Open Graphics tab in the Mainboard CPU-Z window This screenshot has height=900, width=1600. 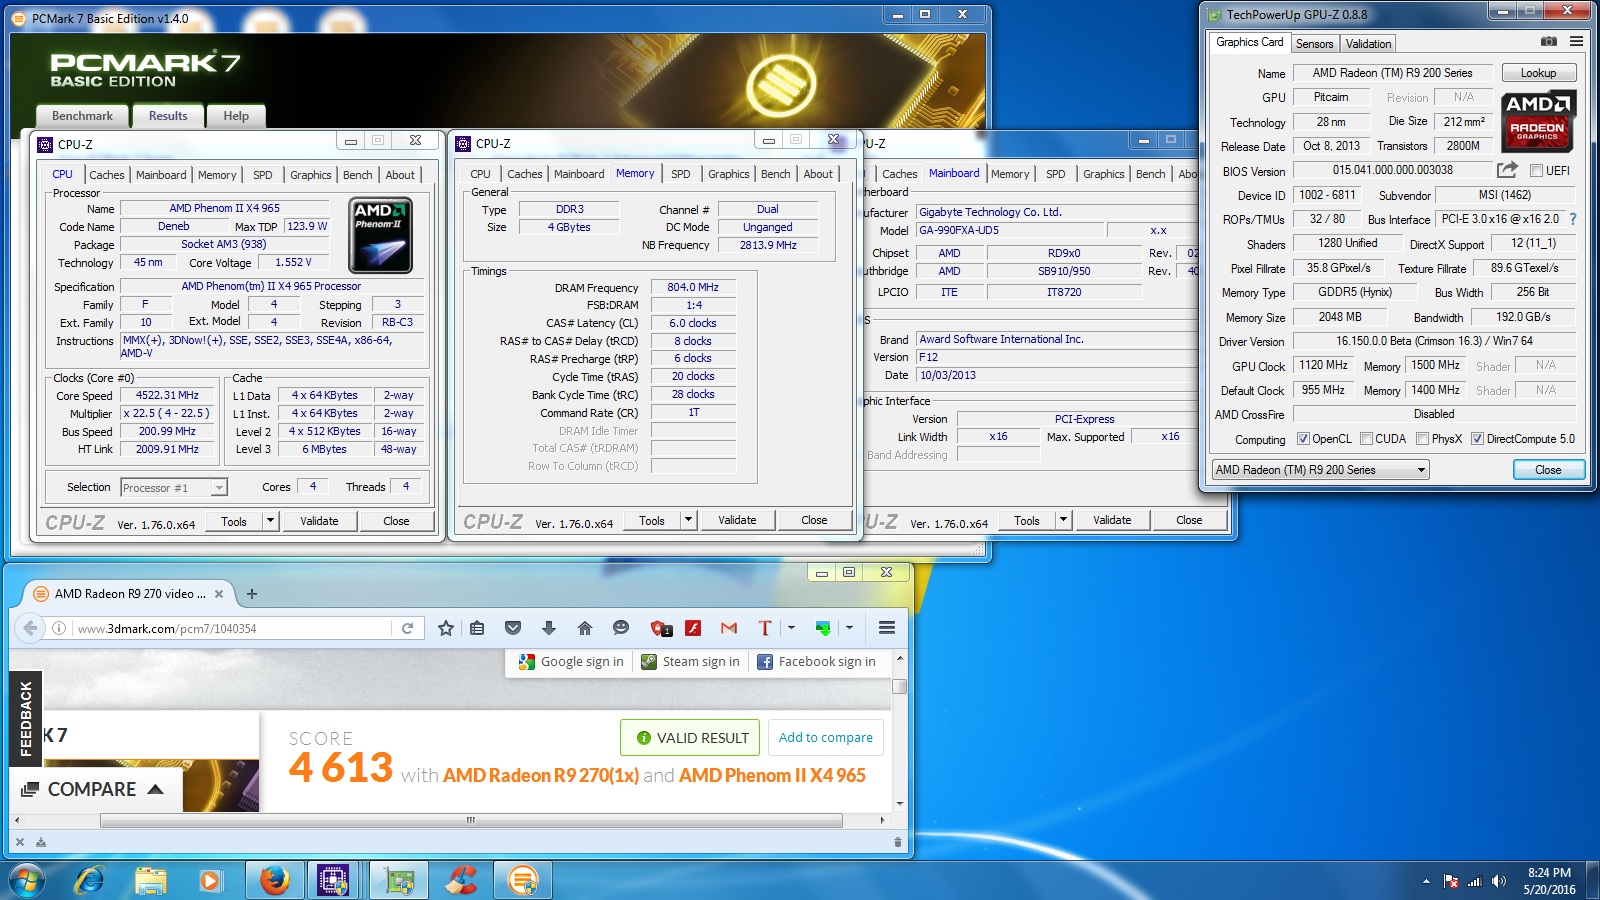click(1104, 174)
